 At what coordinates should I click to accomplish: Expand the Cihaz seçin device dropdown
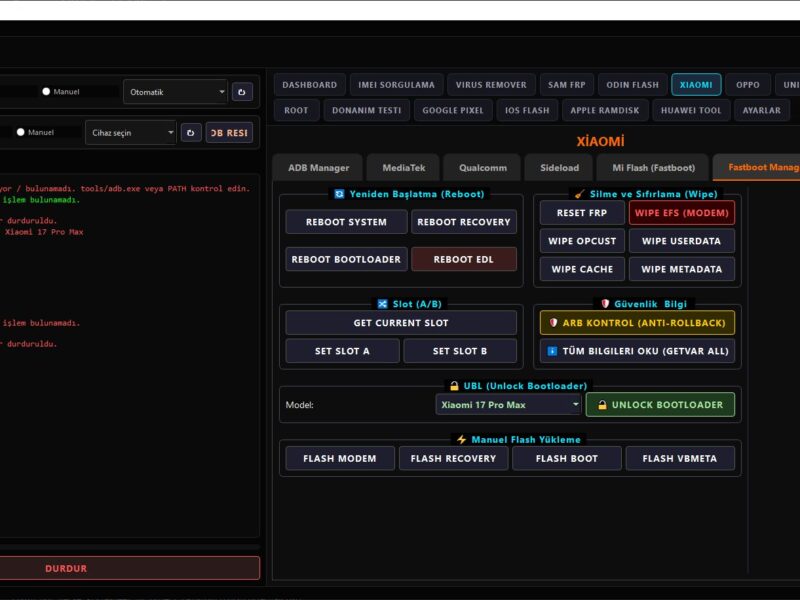click(x=130, y=132)
